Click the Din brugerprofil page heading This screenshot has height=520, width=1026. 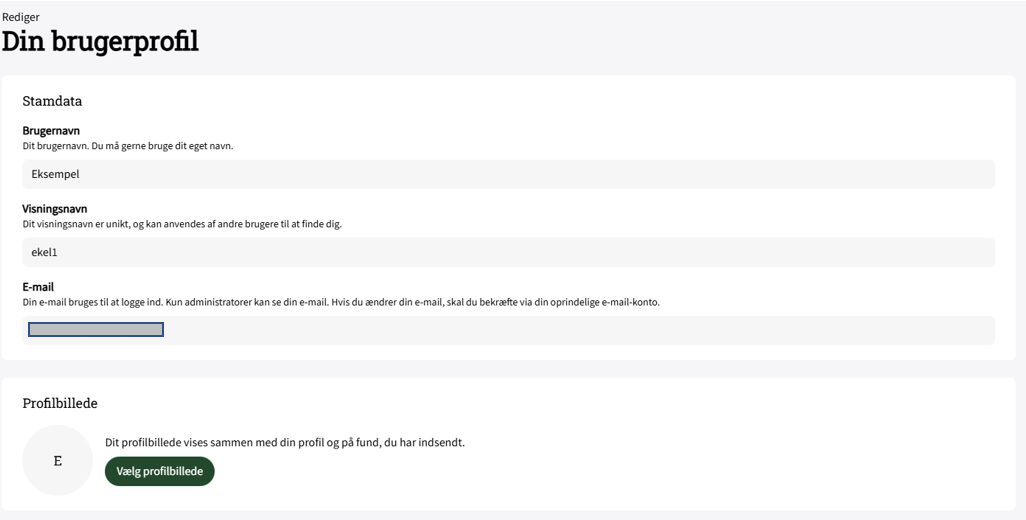[100, 42]
